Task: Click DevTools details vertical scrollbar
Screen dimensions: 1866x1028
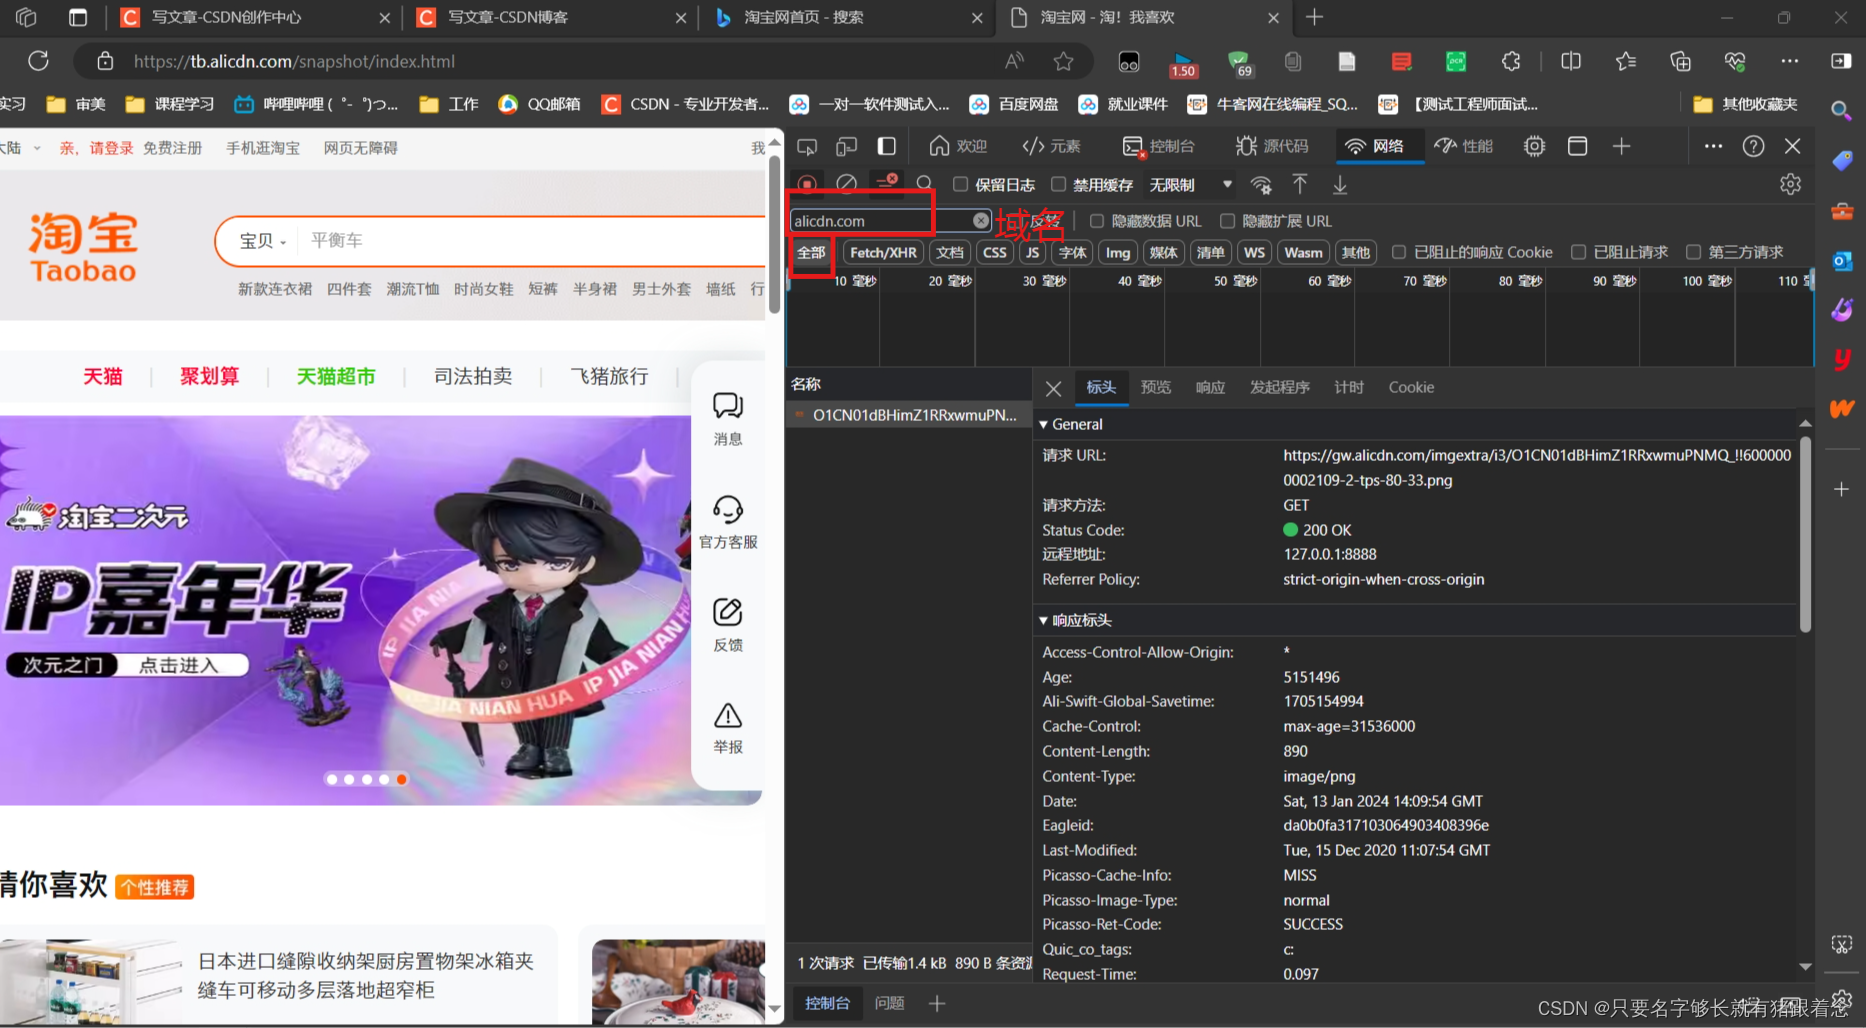Action: point(1805,535)
